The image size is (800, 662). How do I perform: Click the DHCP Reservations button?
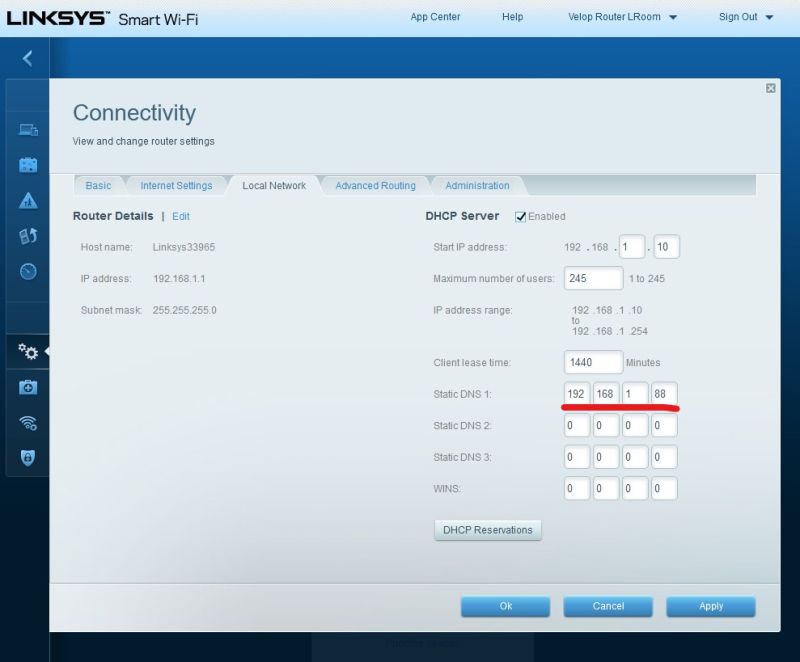(x=488, y=530)
